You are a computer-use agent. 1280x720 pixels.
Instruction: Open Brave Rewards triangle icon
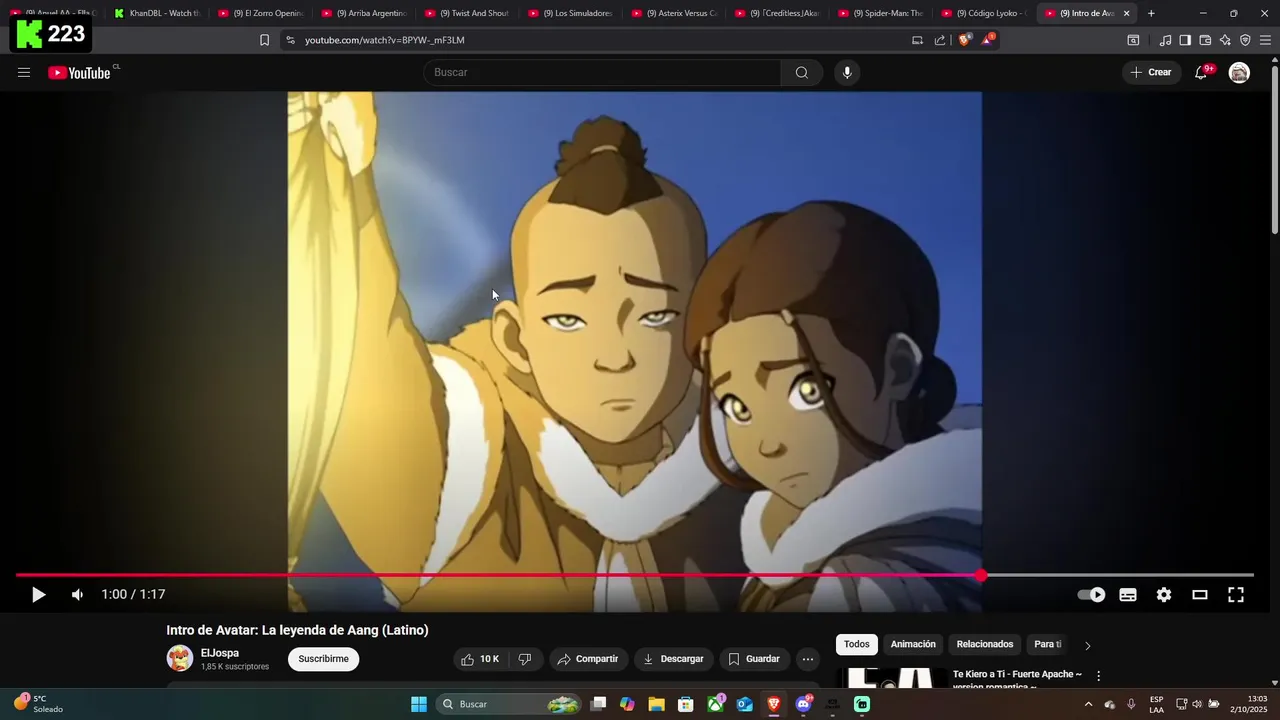point(988,40)
